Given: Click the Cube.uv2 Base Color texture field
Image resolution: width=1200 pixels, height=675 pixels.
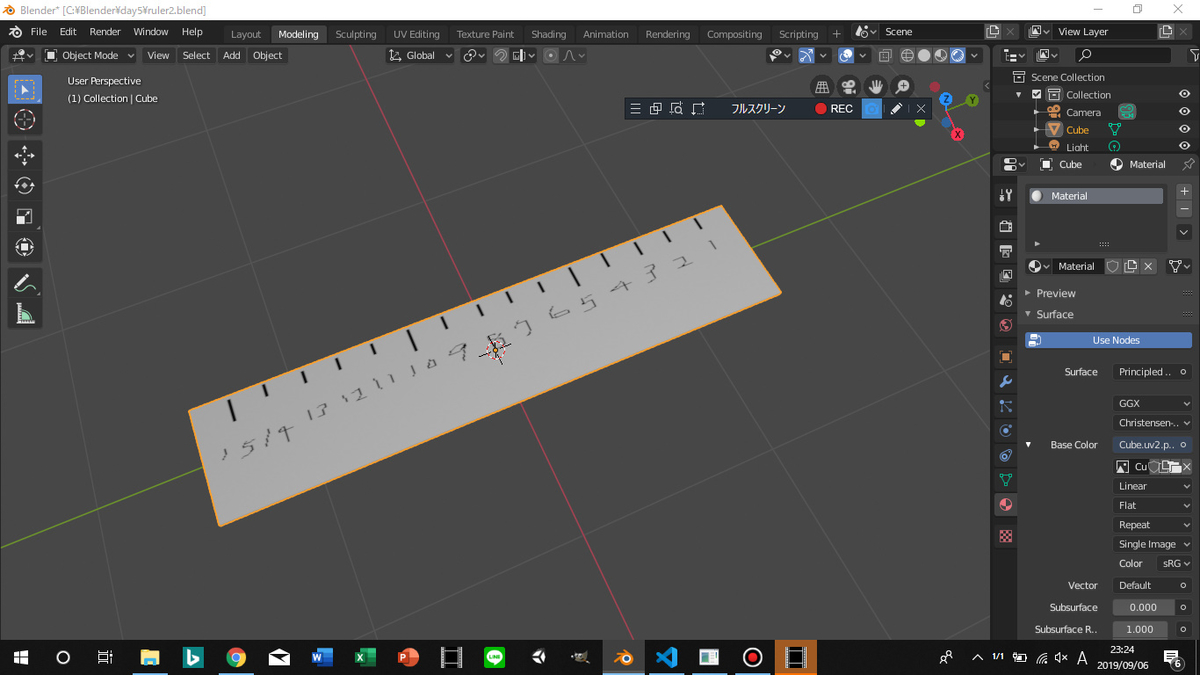Looking at the screenshot, I should point(1152,445).
